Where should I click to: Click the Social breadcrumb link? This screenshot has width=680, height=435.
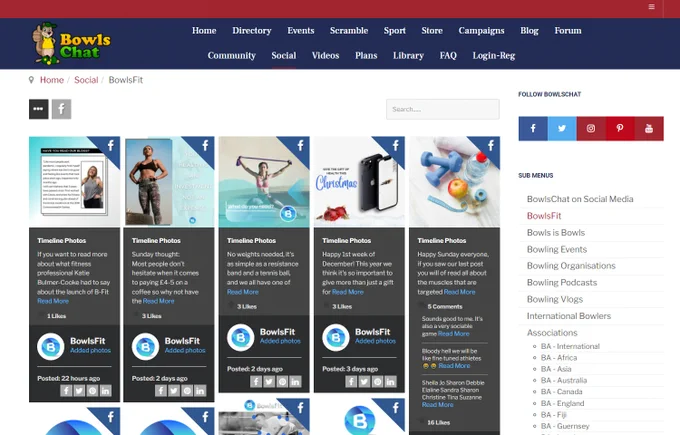point(86,80)
